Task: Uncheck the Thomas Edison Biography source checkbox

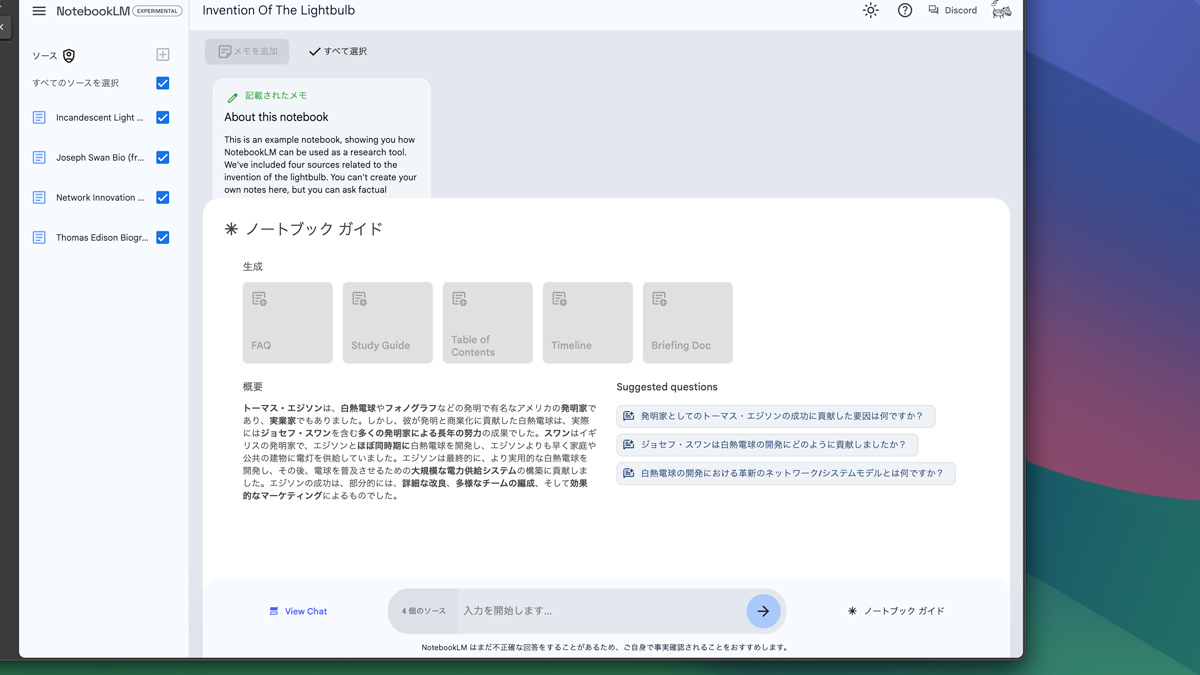Action: [163, 237]
